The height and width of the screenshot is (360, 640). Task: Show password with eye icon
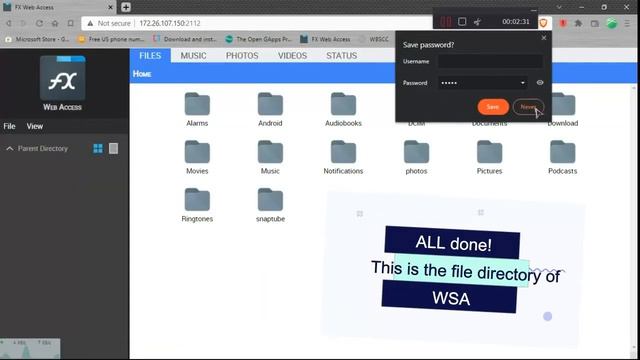click(540, 82)
